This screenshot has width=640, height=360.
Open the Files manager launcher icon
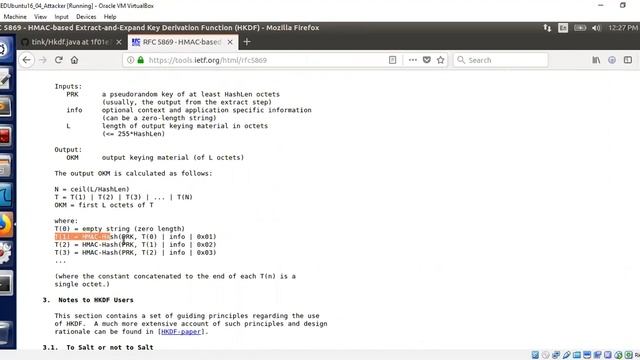click(5, 166)
